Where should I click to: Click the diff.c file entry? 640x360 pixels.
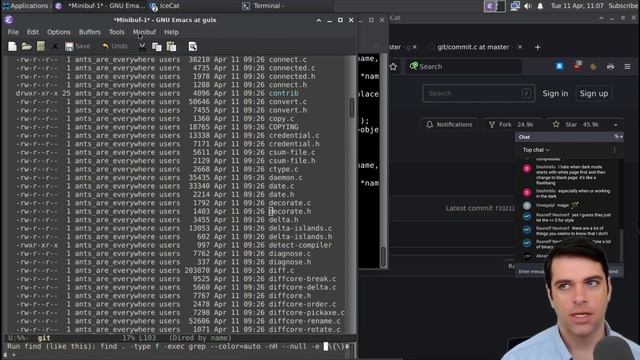(x=281, y=271)
